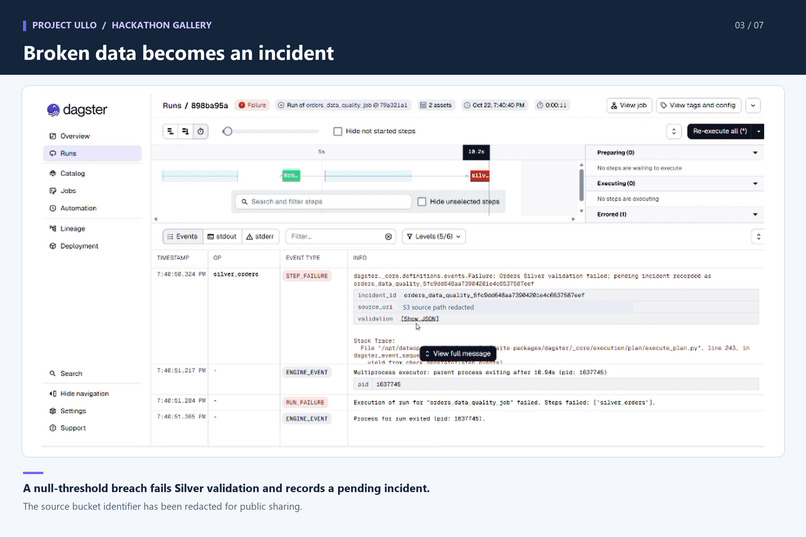Screen dimensions: 806x537
Task: Click the gantt zoom slider handle
Action: click(228, 132)
